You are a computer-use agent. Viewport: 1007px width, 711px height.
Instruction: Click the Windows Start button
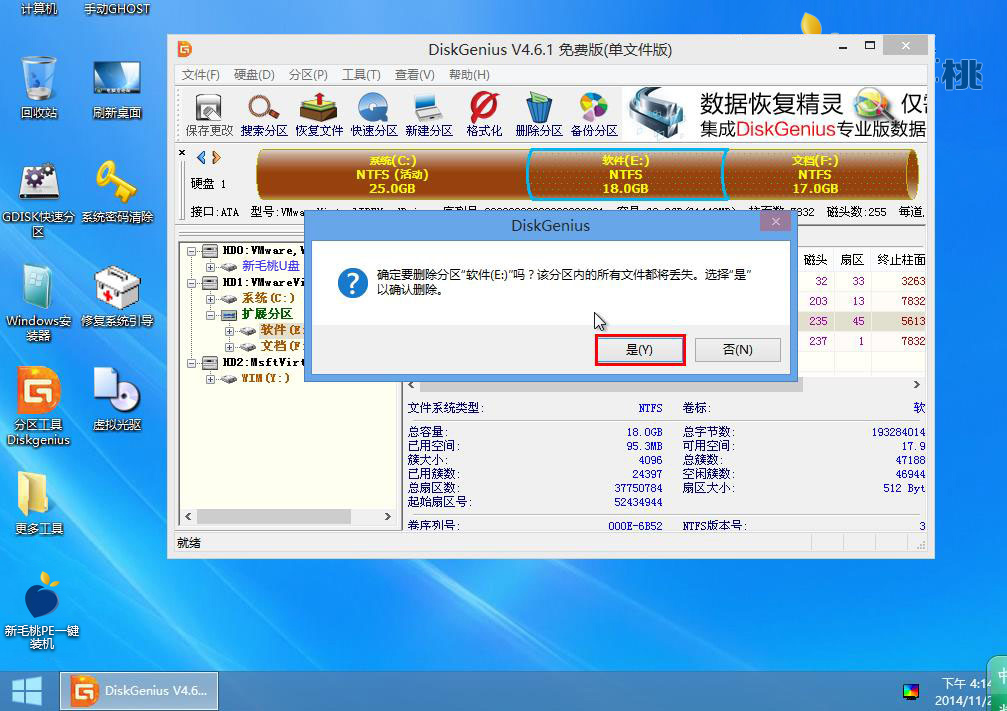coord(27,691)
